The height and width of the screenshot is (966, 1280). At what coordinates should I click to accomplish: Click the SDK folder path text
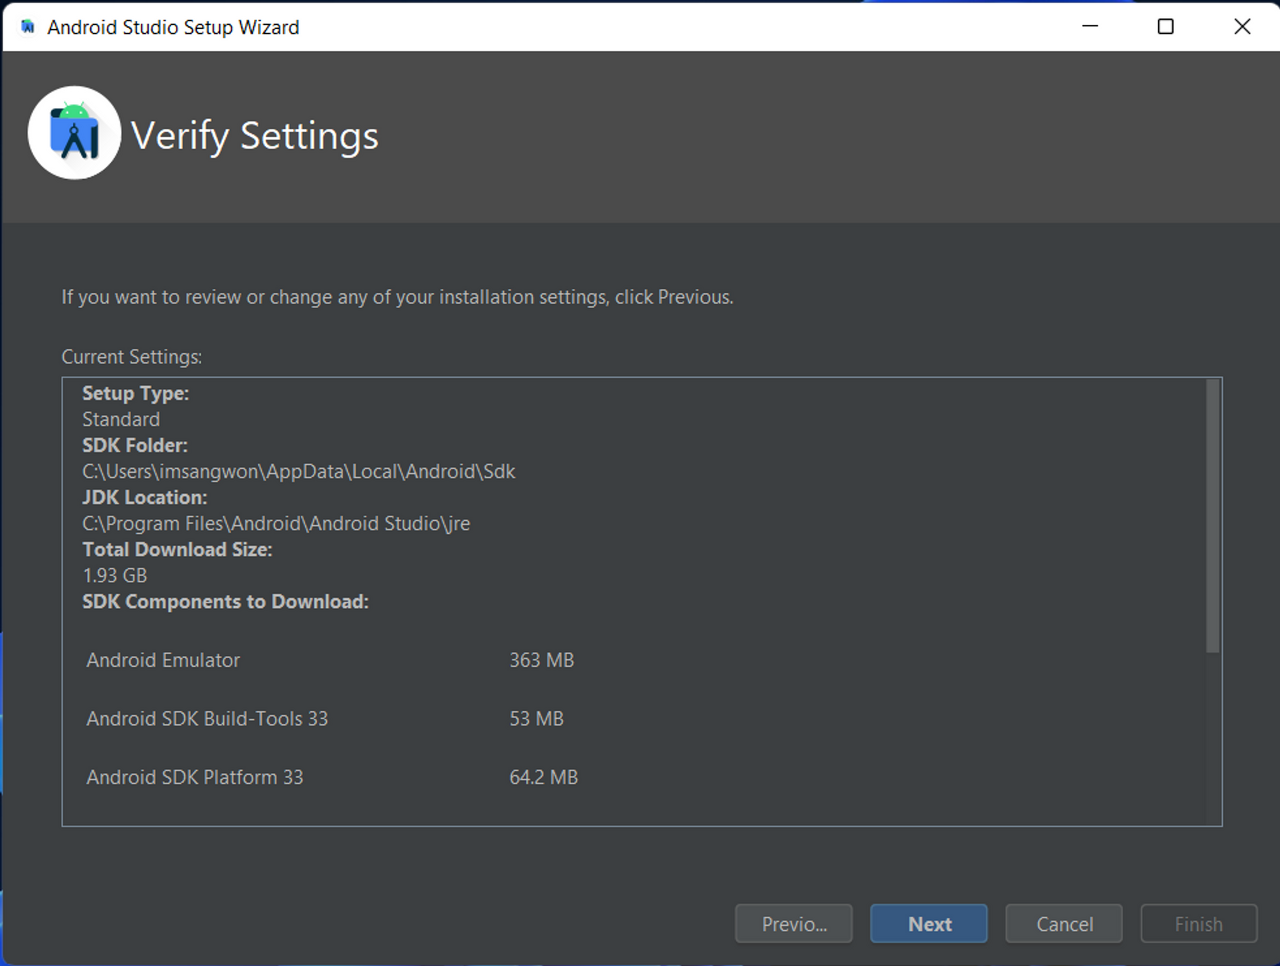pyautogui.click(x=299, y=471)
